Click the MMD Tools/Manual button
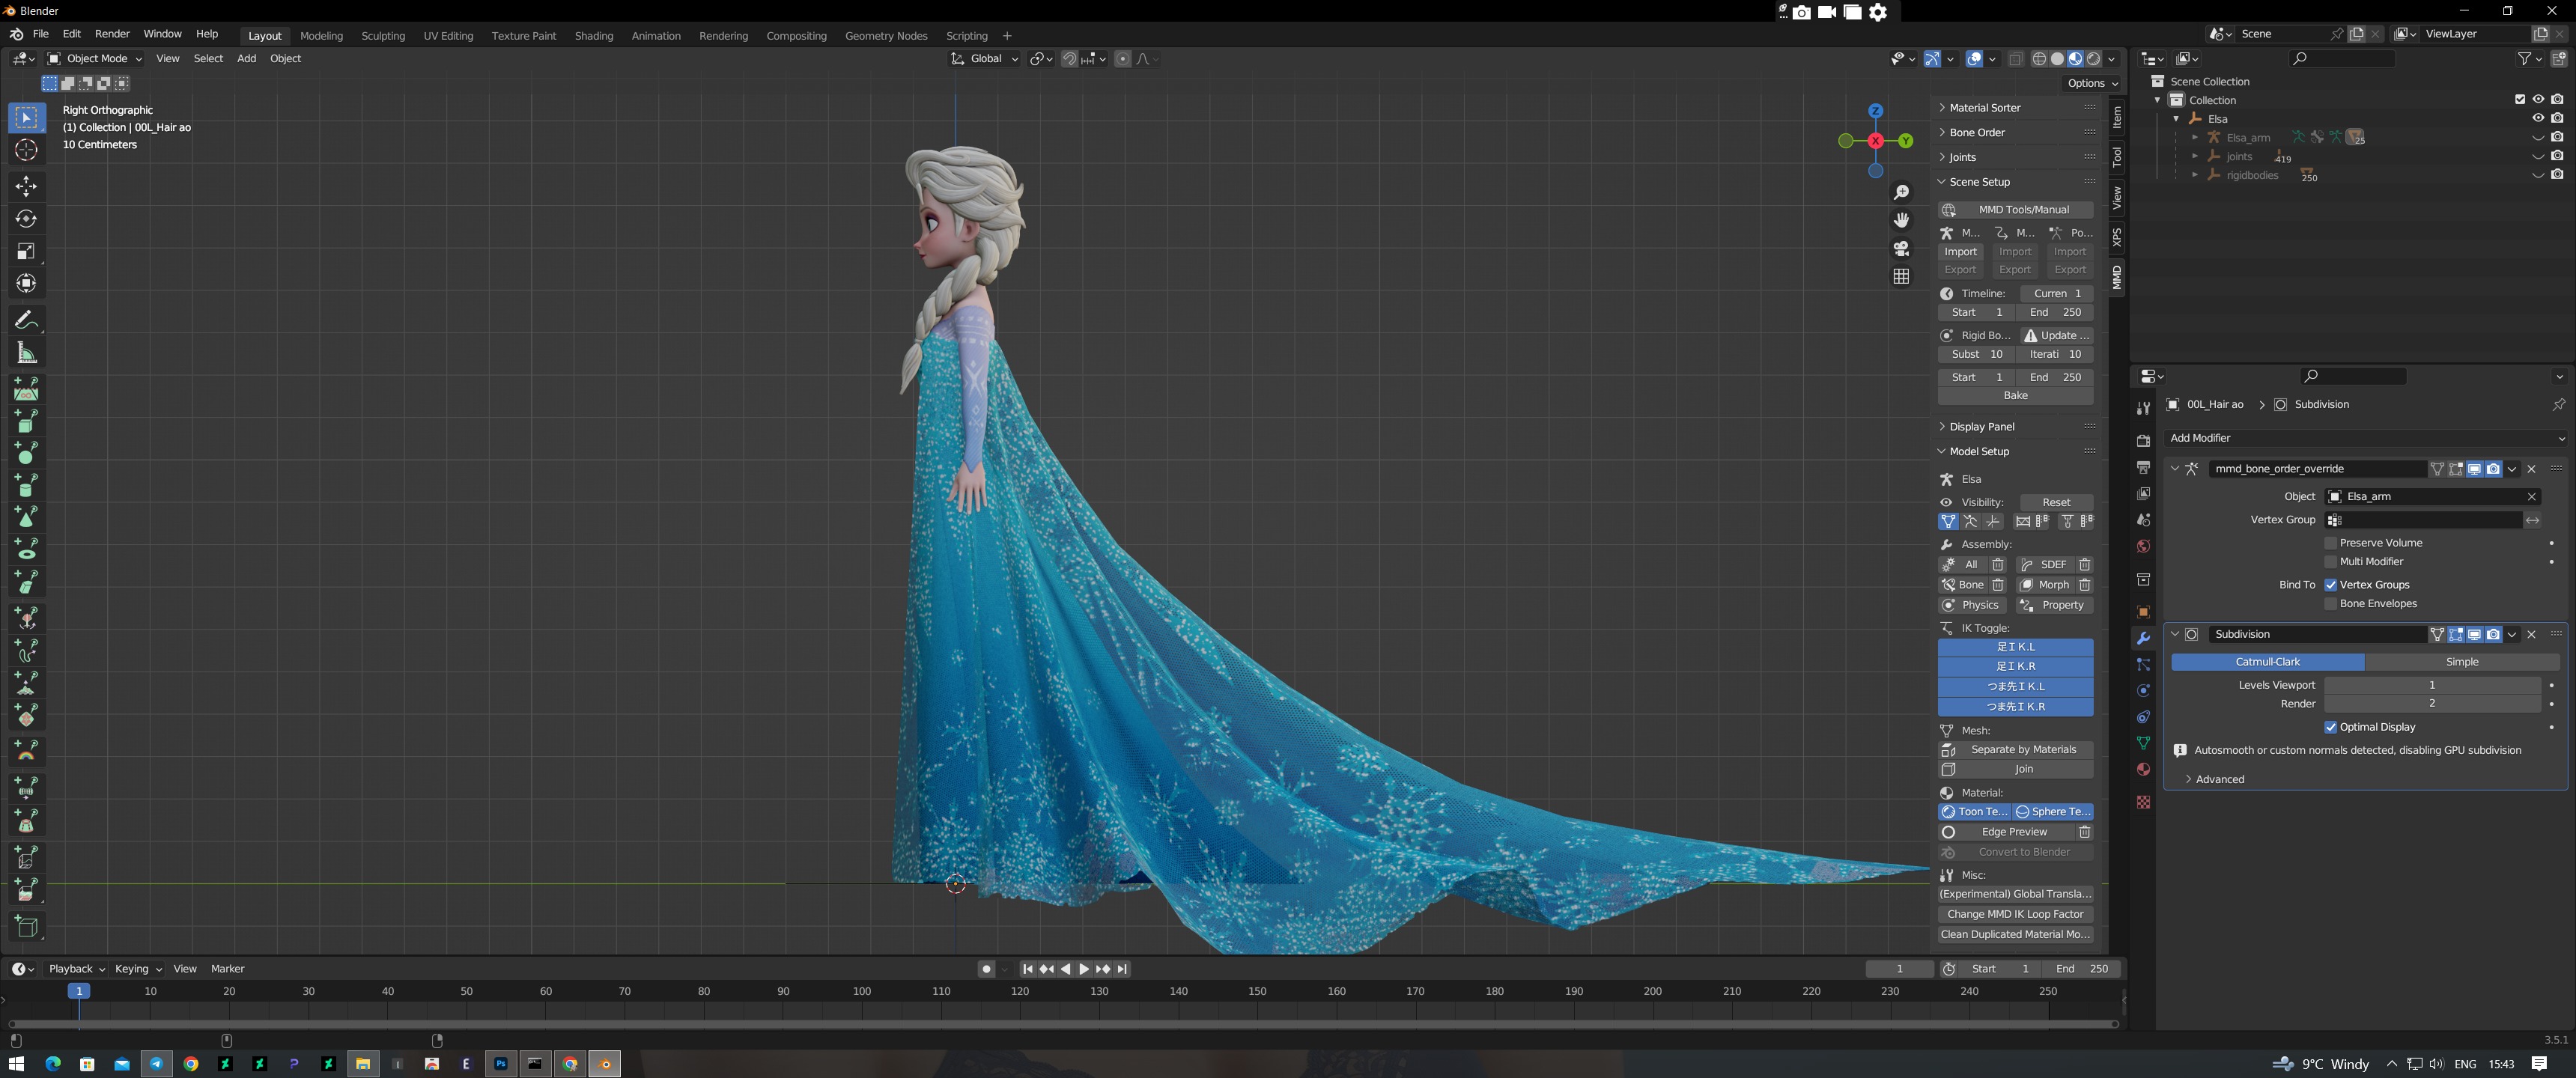The width and height of the screenshot is (2576, 1078). [x=2015, y=210]
